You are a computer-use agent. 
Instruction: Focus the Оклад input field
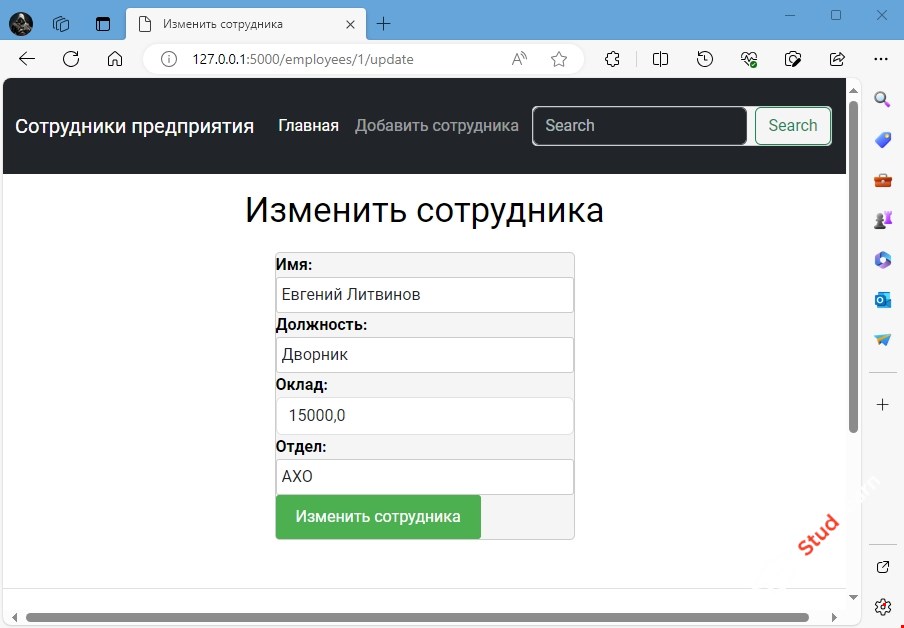(424, 416)
